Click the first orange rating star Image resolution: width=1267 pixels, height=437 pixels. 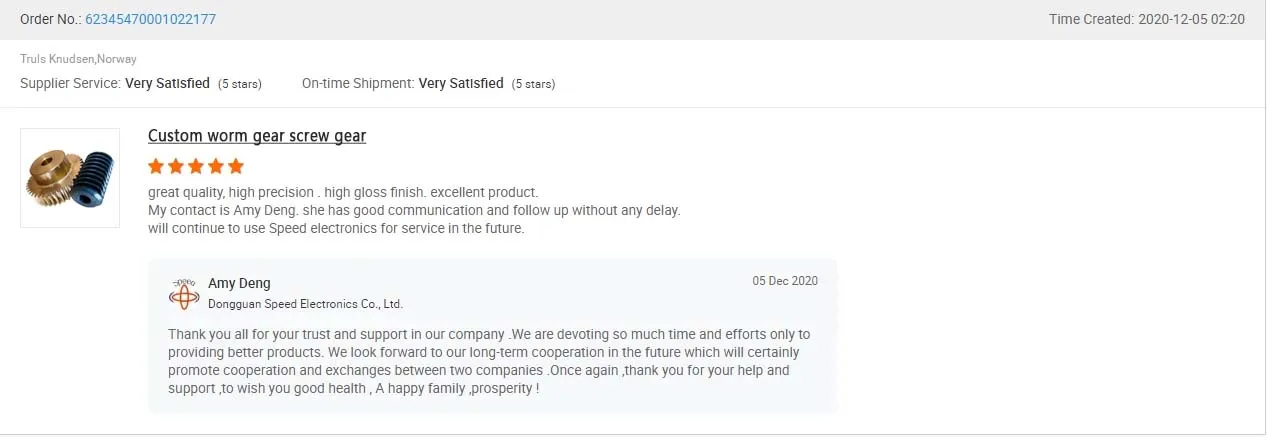tap(156, 166)
